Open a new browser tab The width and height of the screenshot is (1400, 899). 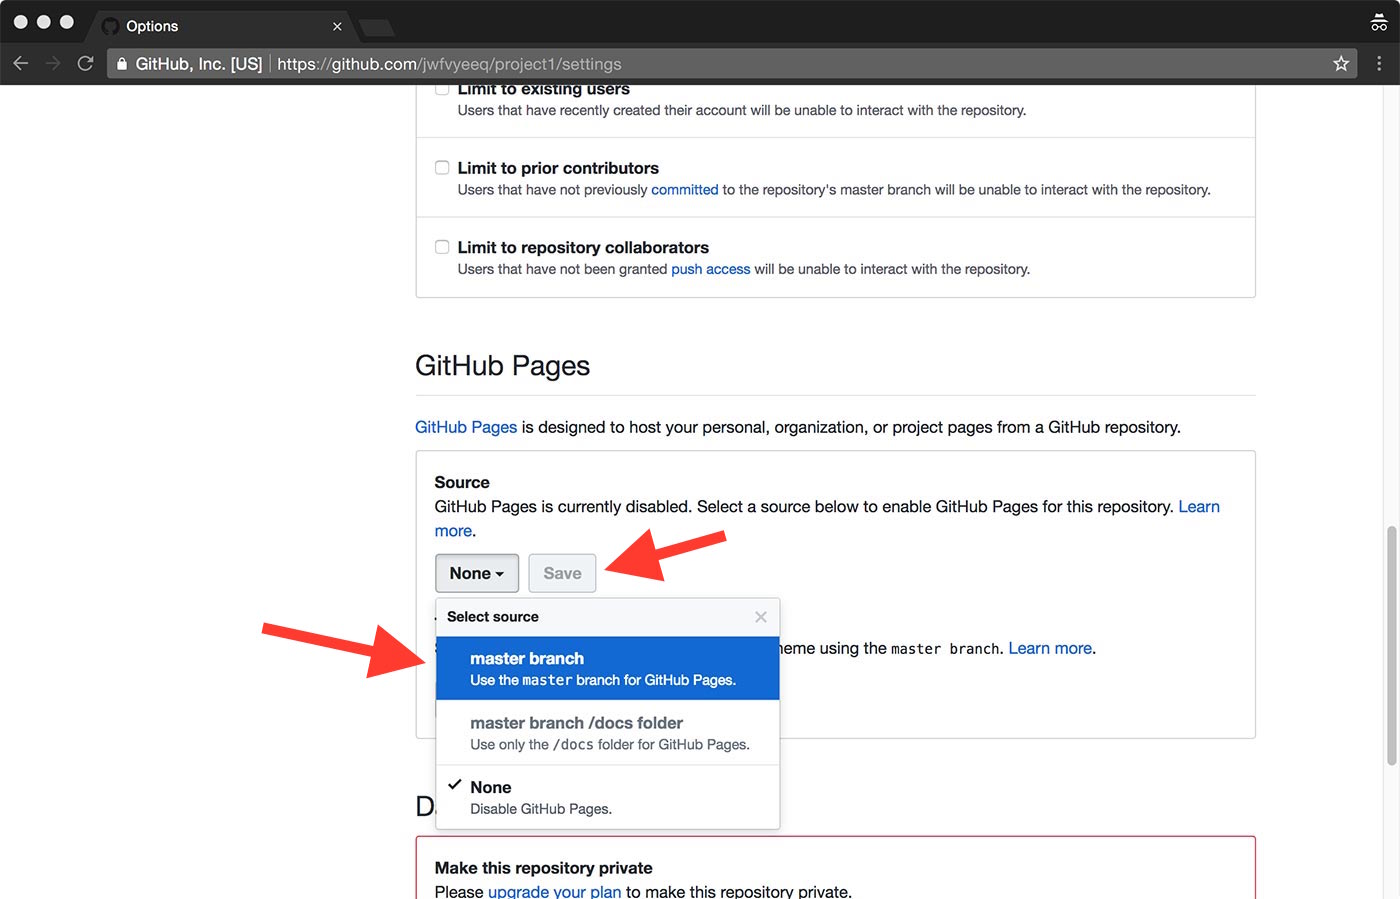[377, 27]
